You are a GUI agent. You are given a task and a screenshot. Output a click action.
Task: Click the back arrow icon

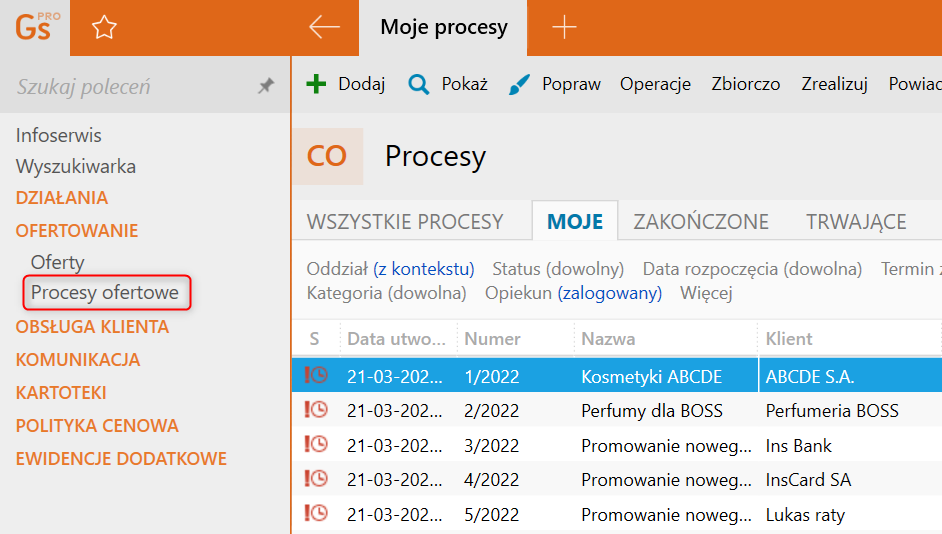[x=325, y=28]
